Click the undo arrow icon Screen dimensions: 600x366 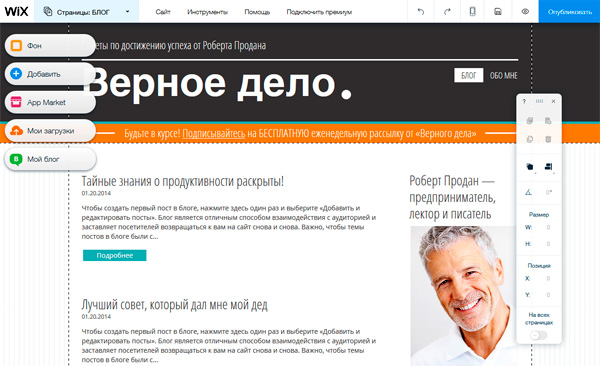click(x=421, y=11)
